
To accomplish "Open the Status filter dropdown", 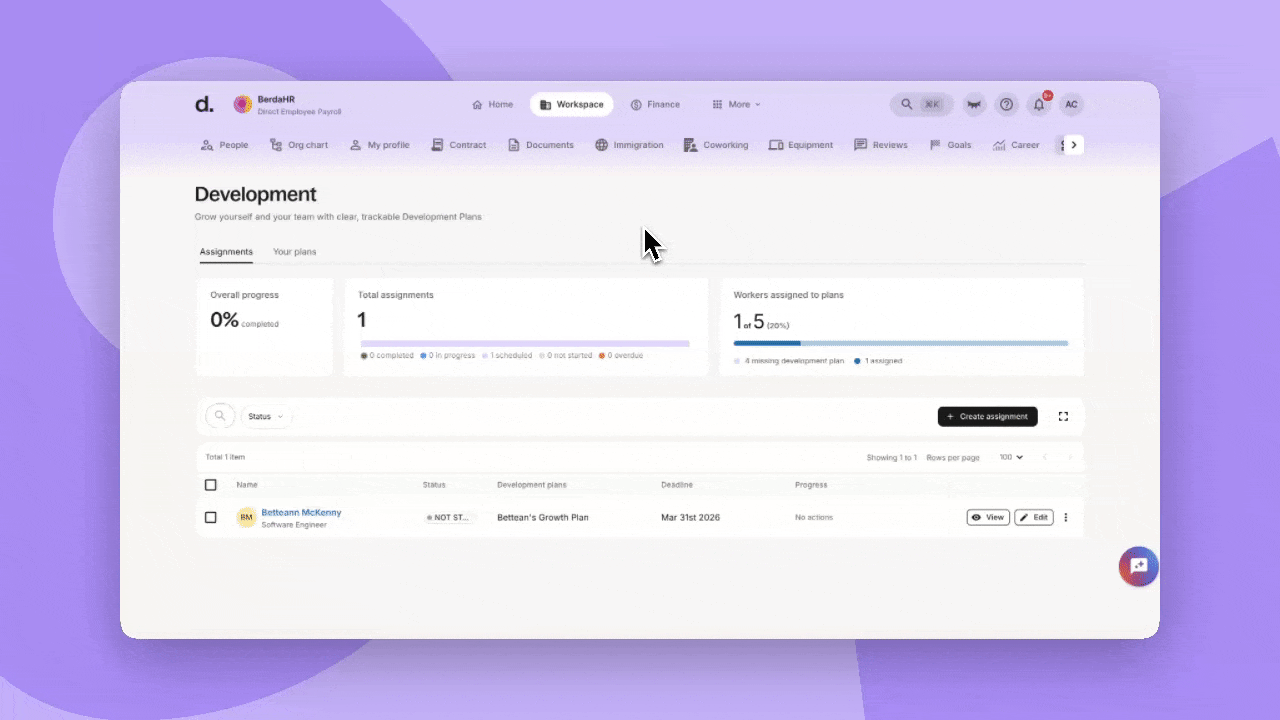I will click(x=266, y=416).
